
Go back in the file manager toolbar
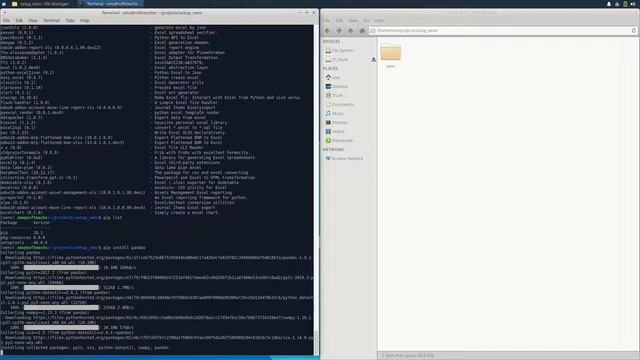click(x=327, y=31)
